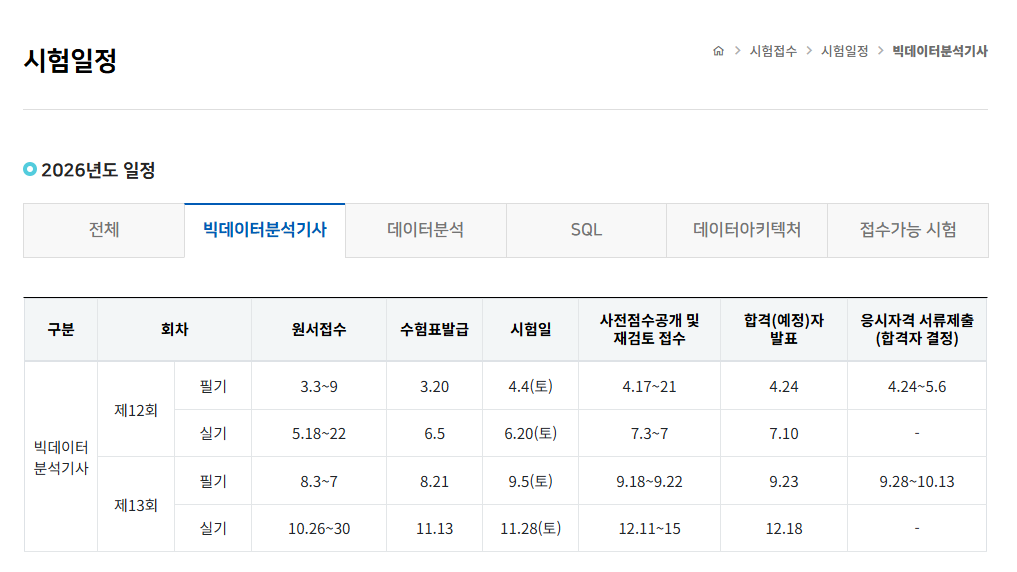Click admission ticket date 11.13
Image resolution: width=1017 pixels, height=572 pixels.
click(435, 529)
